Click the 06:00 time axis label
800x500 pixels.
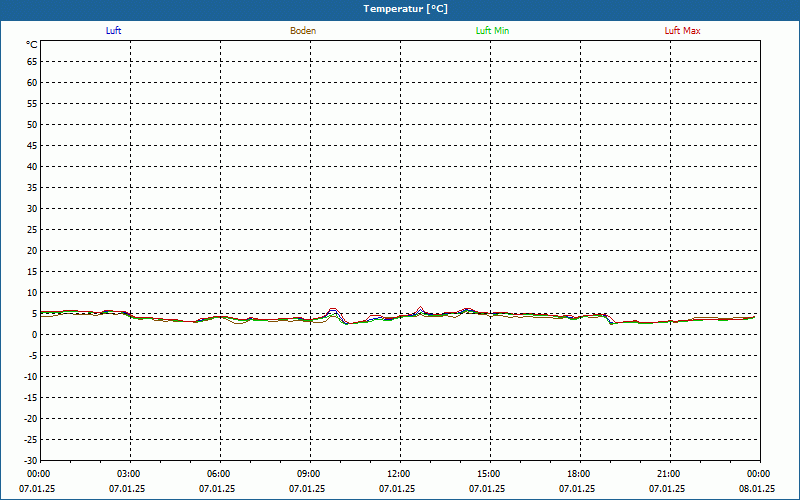pyautogui.click(x=219, y=474)
